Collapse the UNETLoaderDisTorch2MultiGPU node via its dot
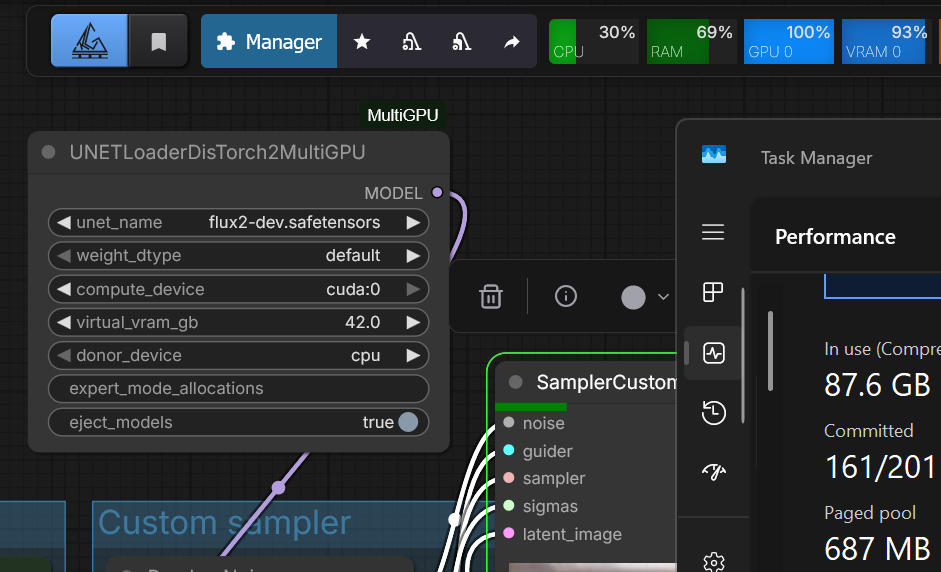This screenshot has height=572, width=941. (49, 152)
